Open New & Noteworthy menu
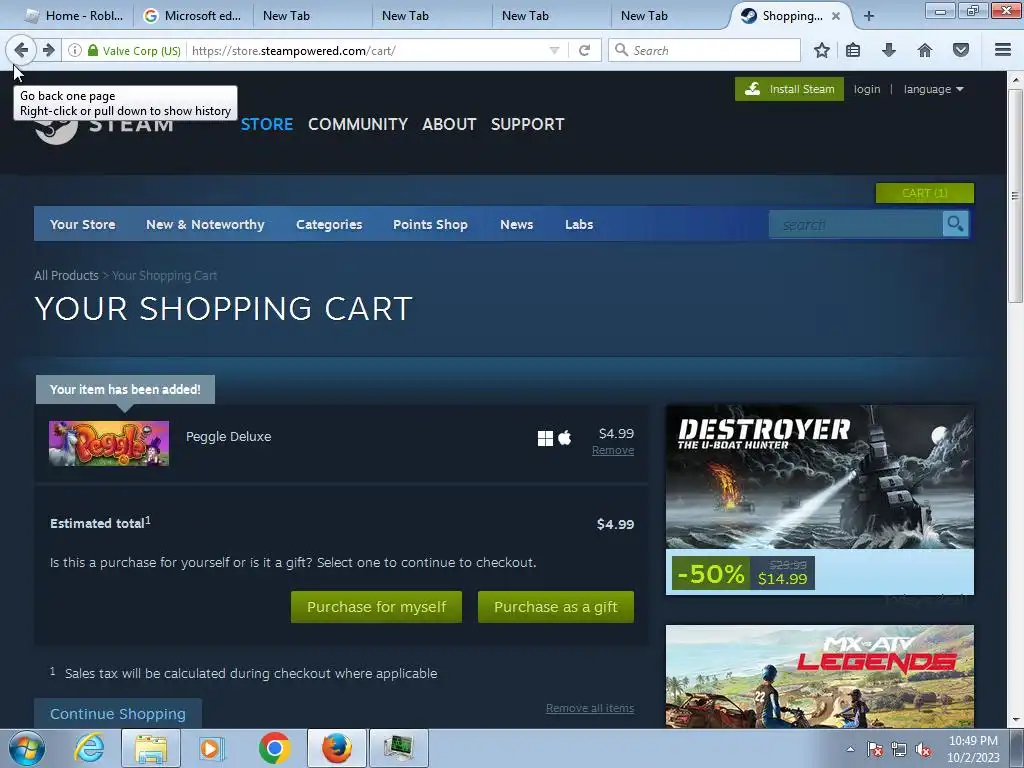 point(205,224)
